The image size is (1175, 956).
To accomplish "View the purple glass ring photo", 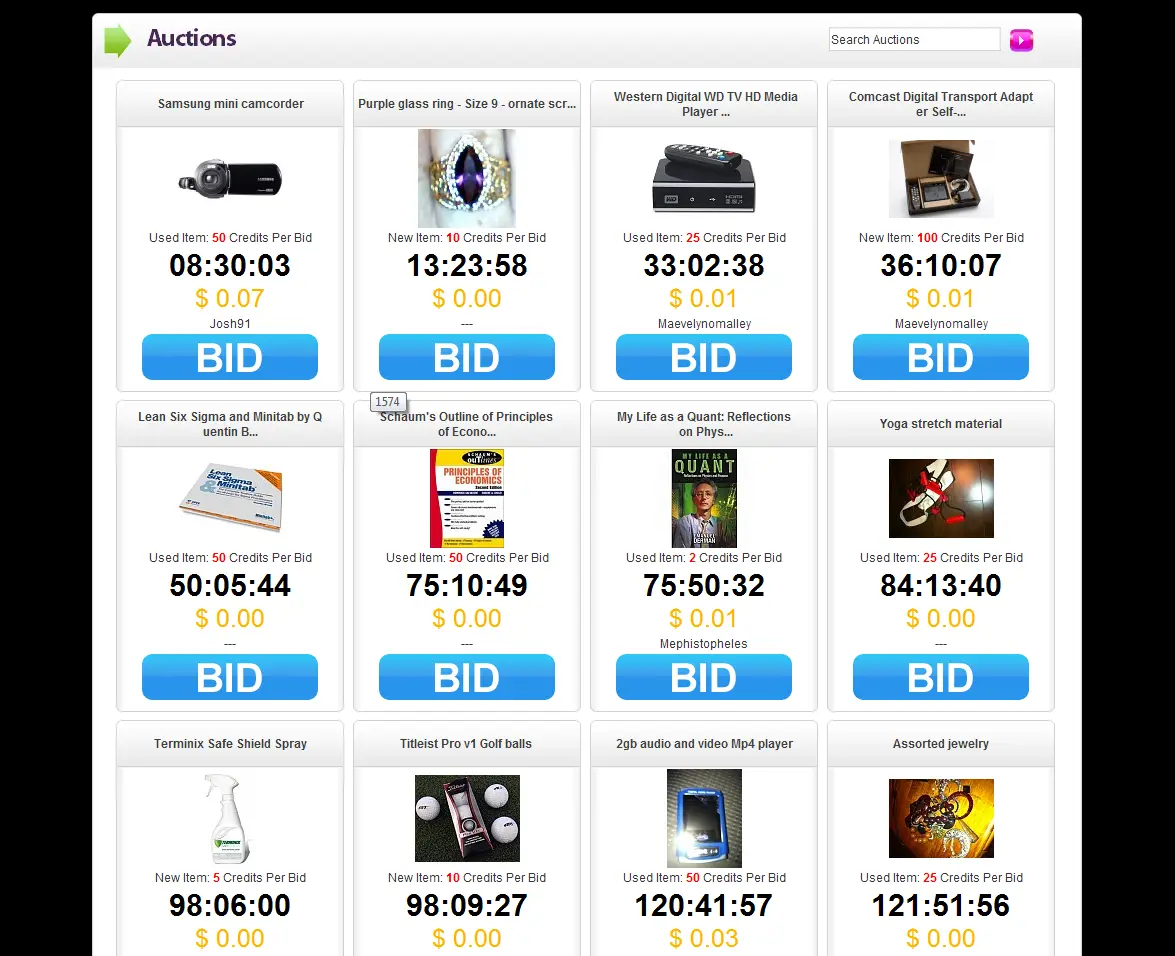I will pos(467,178).
